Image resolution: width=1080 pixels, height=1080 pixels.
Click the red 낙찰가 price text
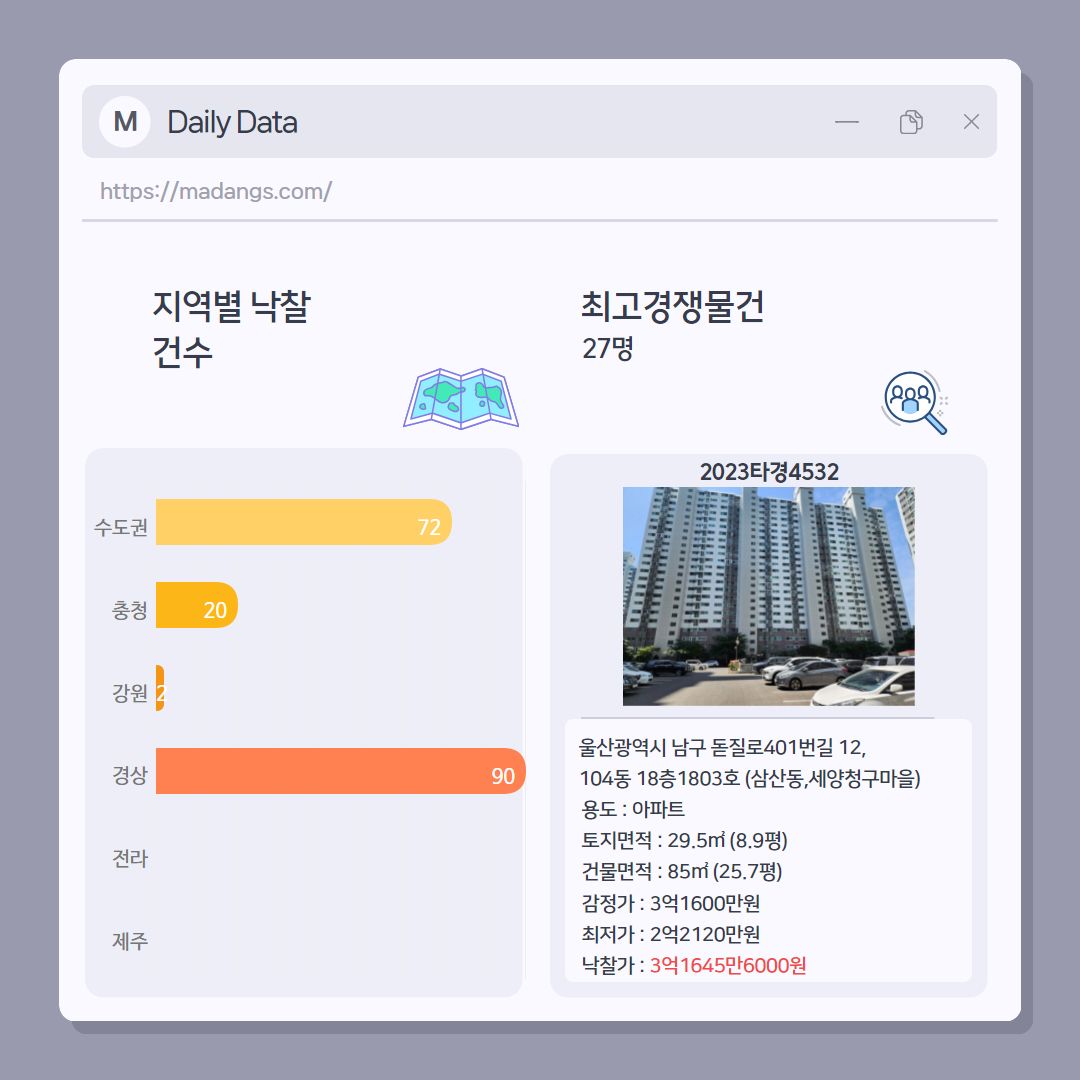728,965
